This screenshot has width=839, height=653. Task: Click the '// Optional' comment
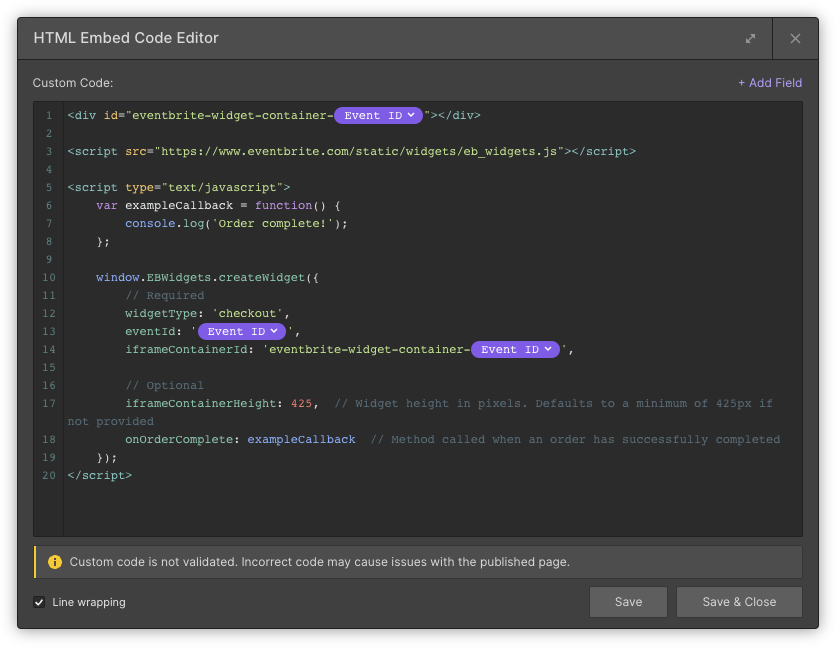(164, 385)
